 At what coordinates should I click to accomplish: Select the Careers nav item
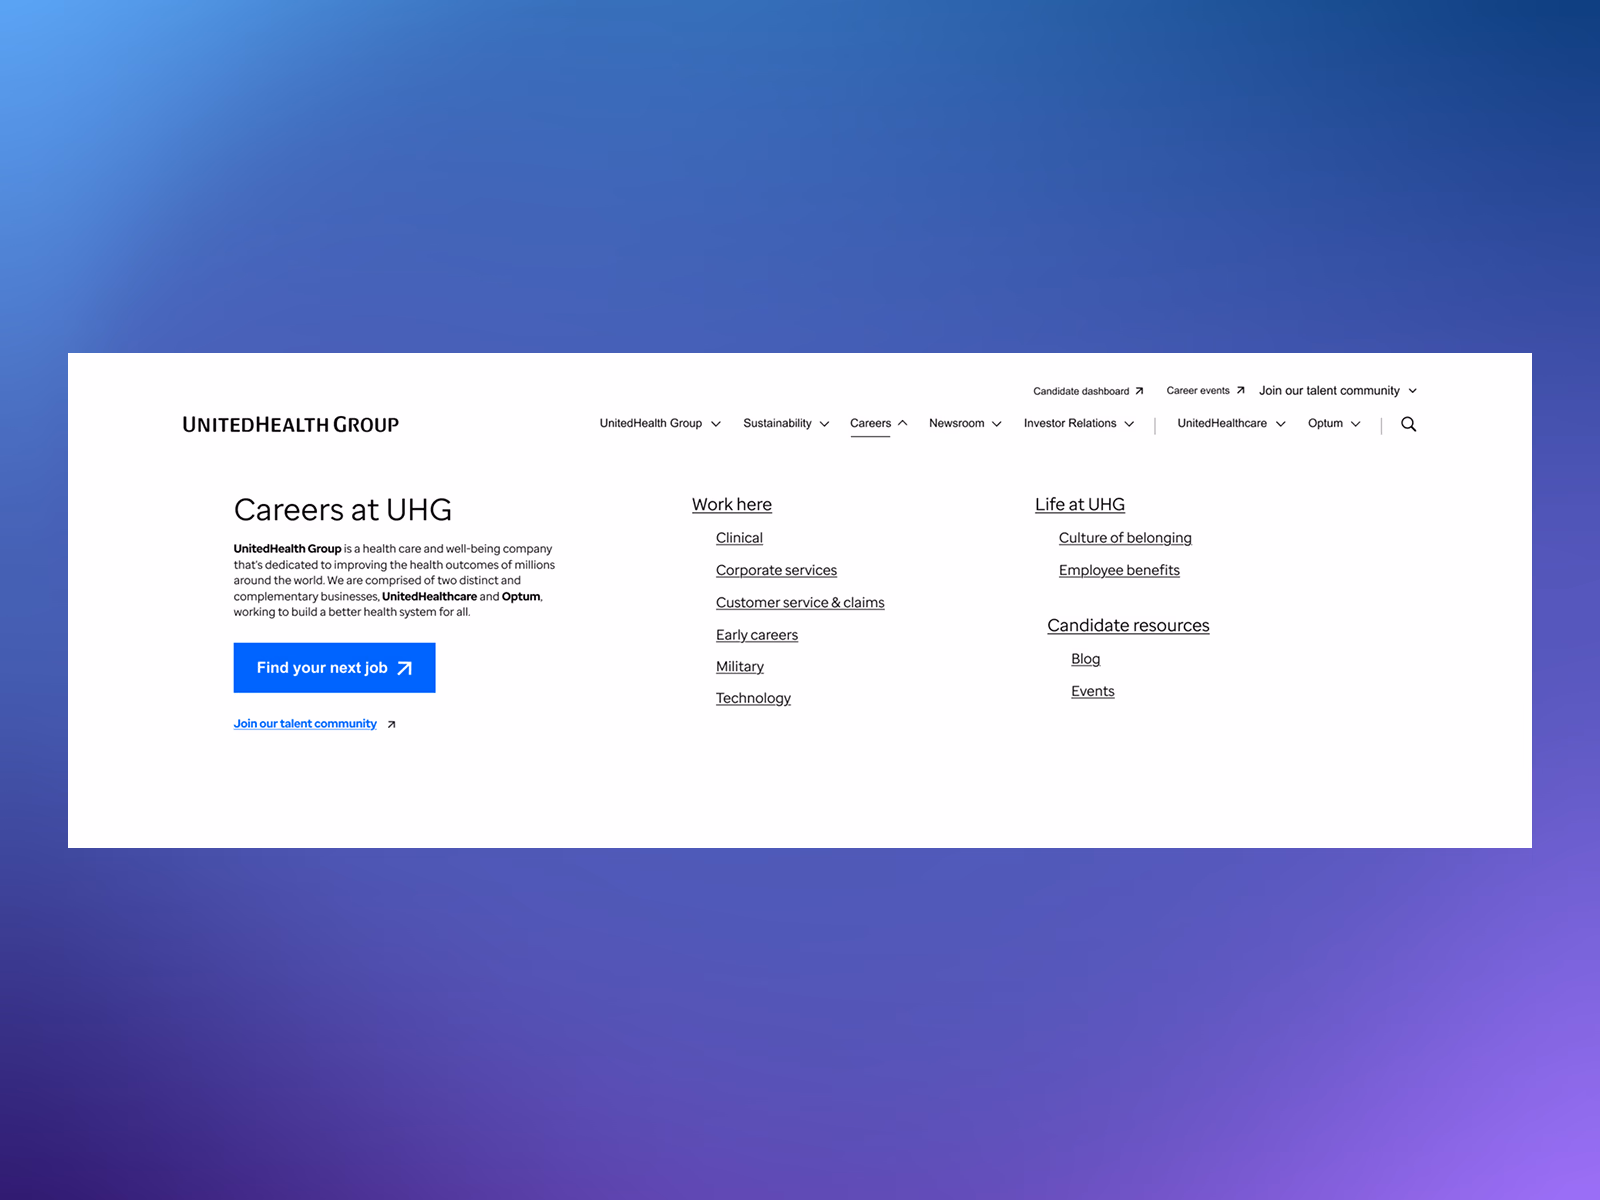coord(870,423)
